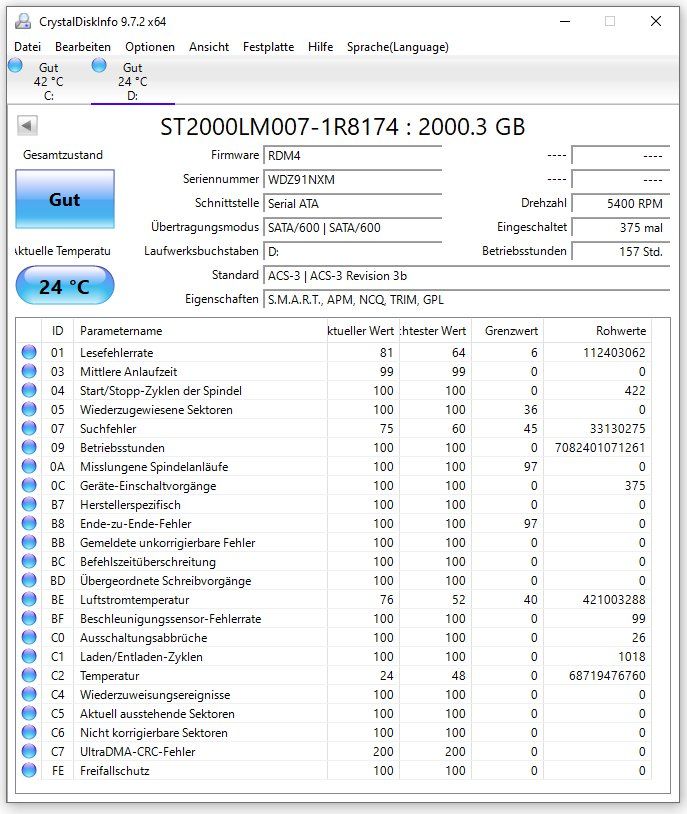Image resolution: width=687 pixels, height=814 pixels.
Task: Select the D: drive tab at 24 °C
Action: tap(132, 81)
